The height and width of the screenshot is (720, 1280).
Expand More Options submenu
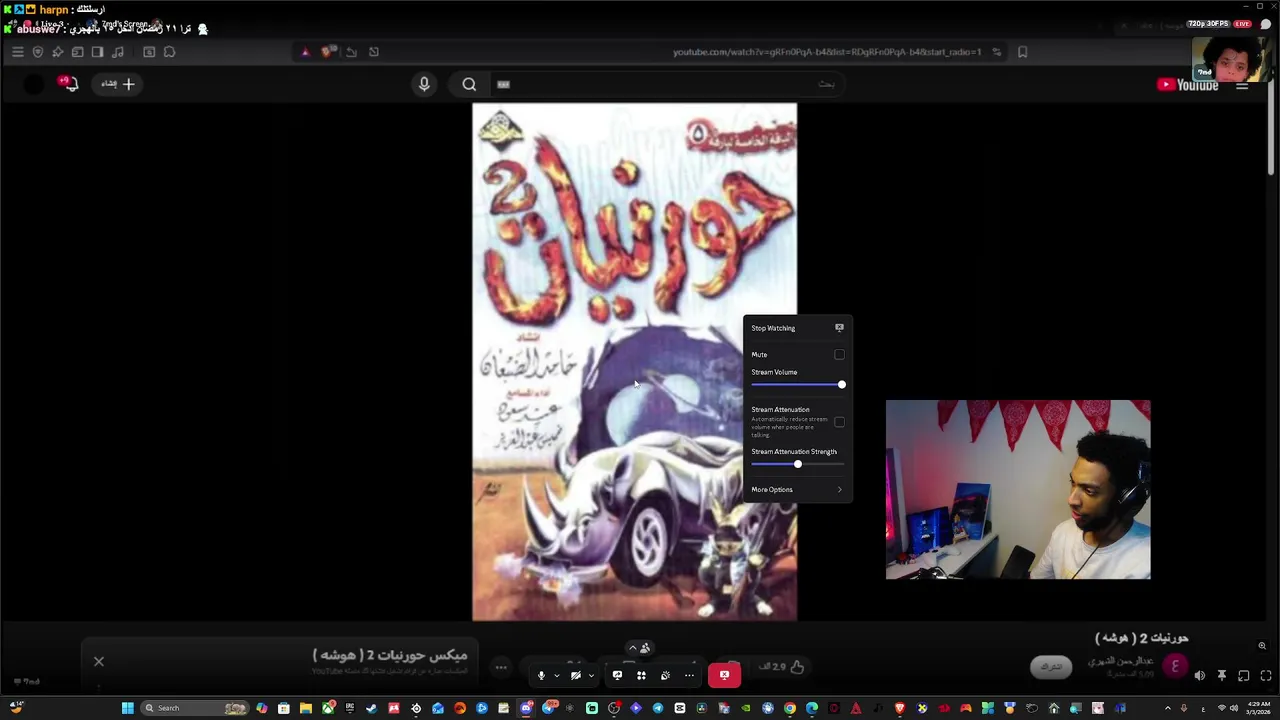click(797, 489)
